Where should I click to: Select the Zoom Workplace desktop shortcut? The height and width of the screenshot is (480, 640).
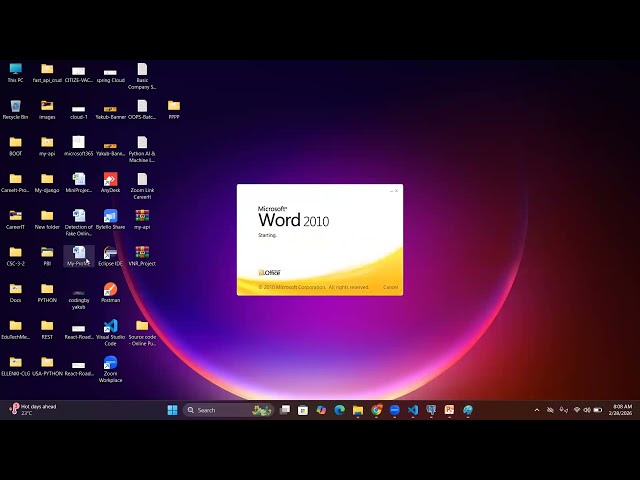pos(110,369)
